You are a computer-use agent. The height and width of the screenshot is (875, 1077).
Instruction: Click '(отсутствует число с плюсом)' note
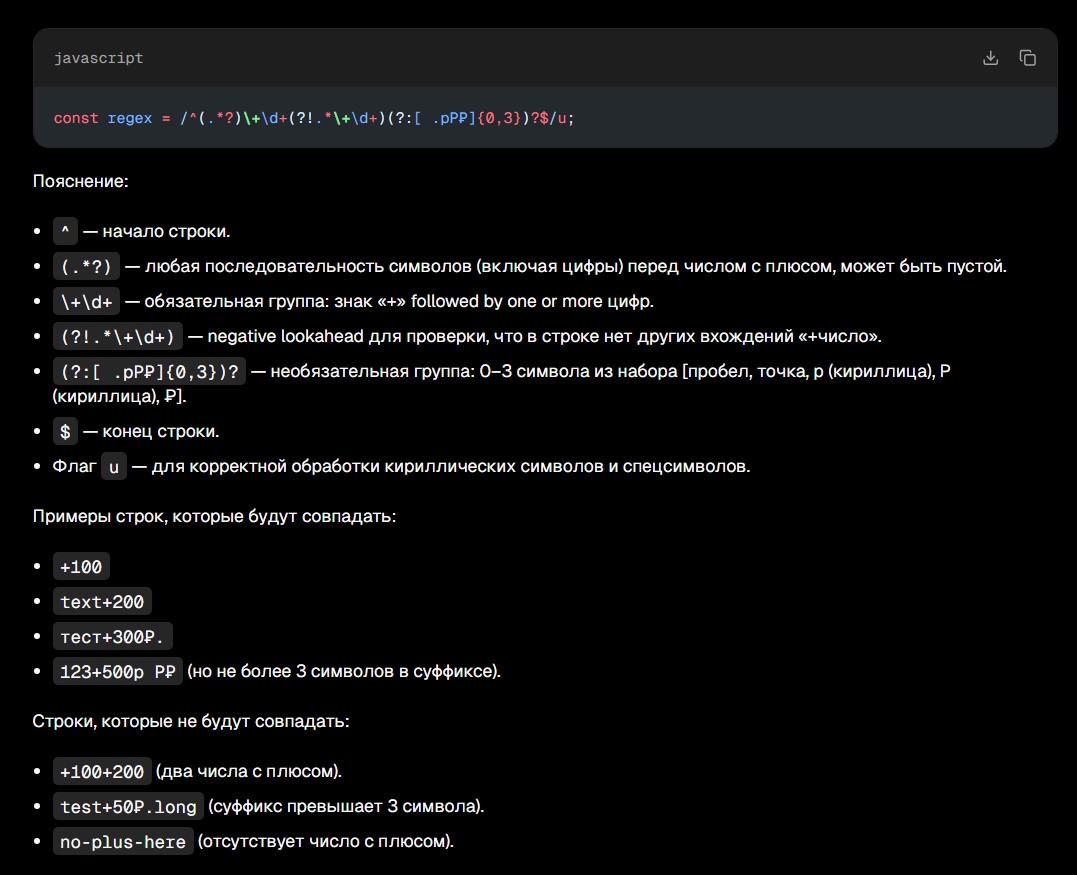(326, 841)
